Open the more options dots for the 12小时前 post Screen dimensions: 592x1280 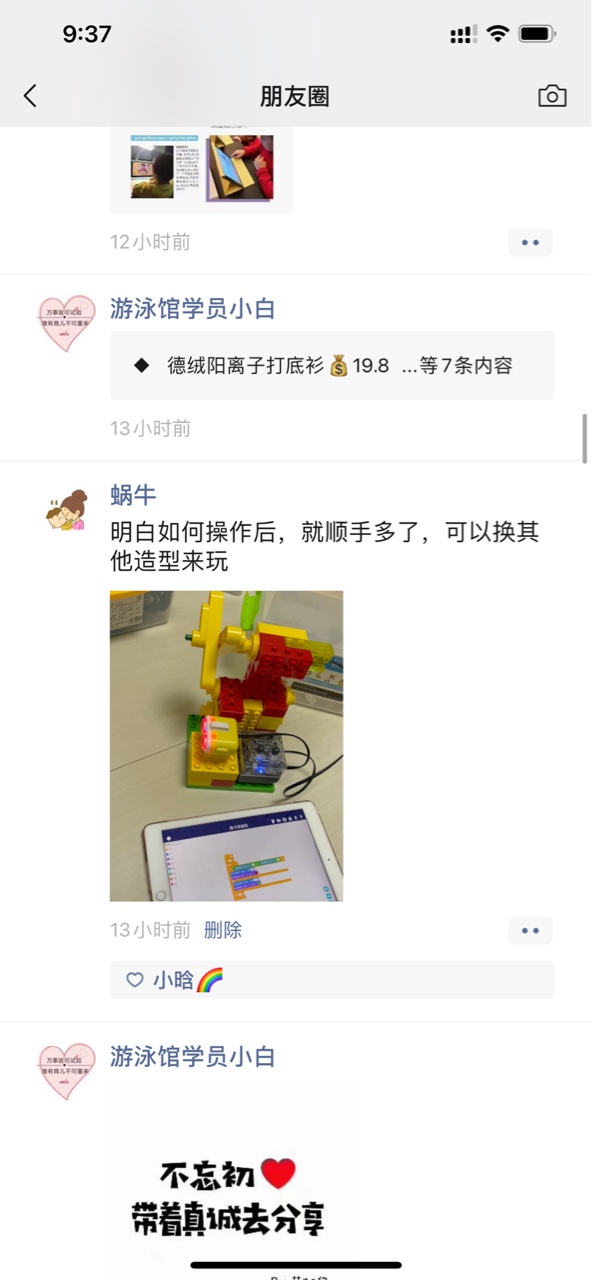tap(530, 242)
